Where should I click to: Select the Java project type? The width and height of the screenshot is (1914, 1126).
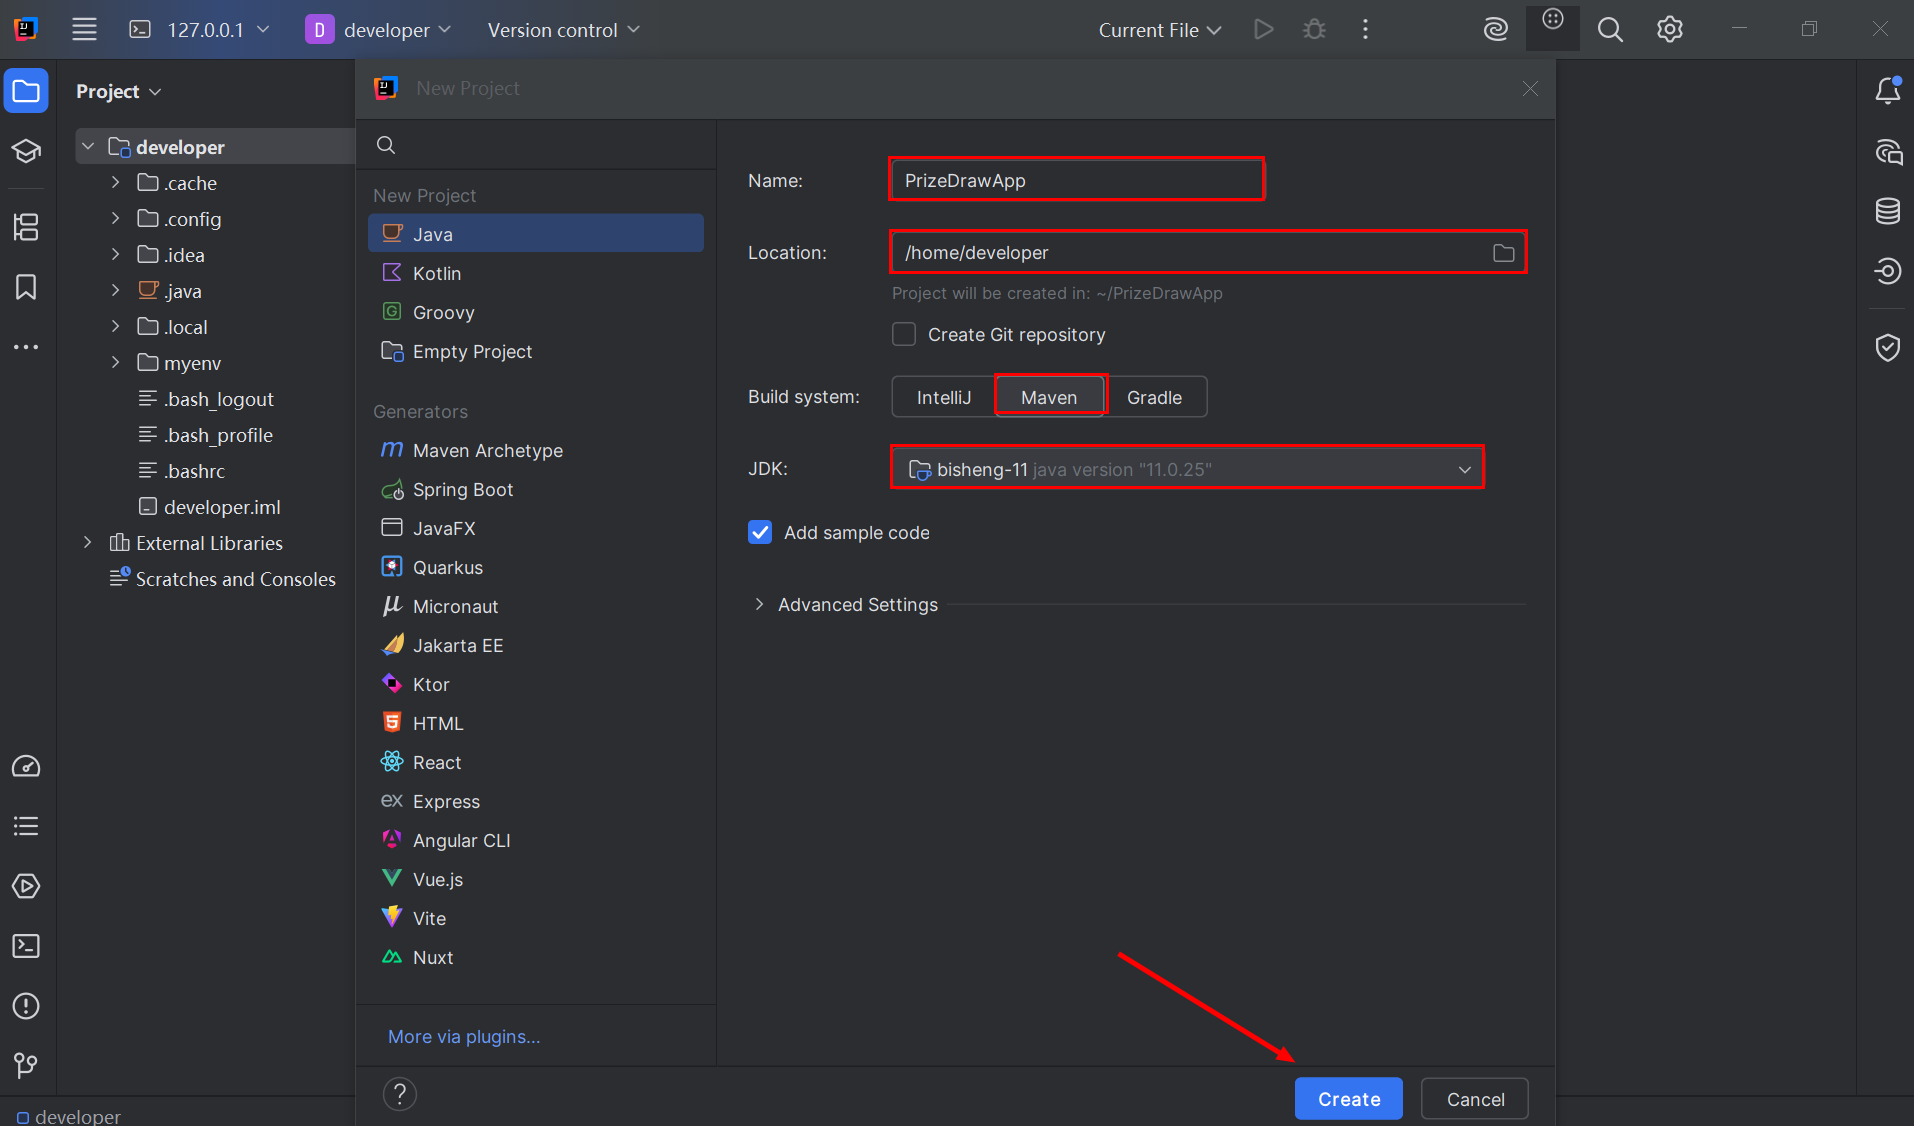coord(536,234)
